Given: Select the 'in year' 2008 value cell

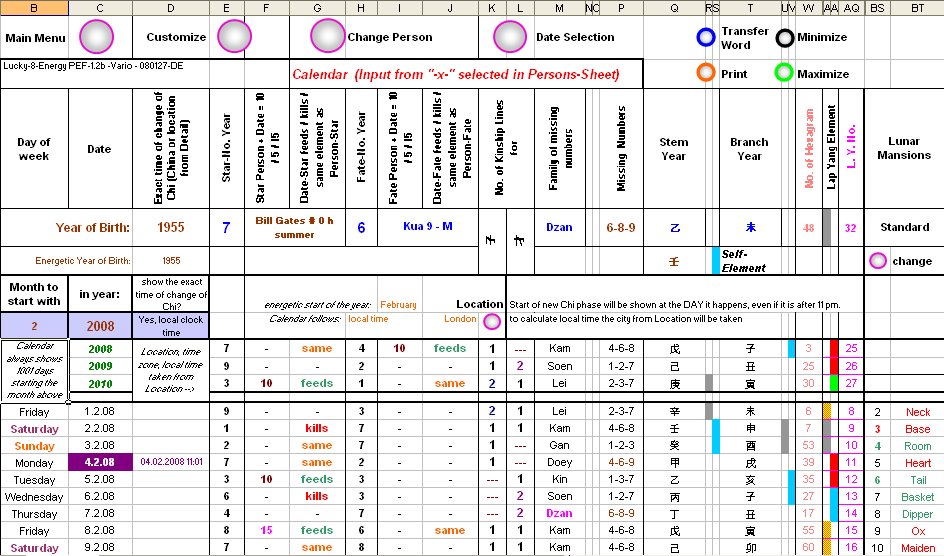Looking at the screenshot, I should (x=99, y=325).
